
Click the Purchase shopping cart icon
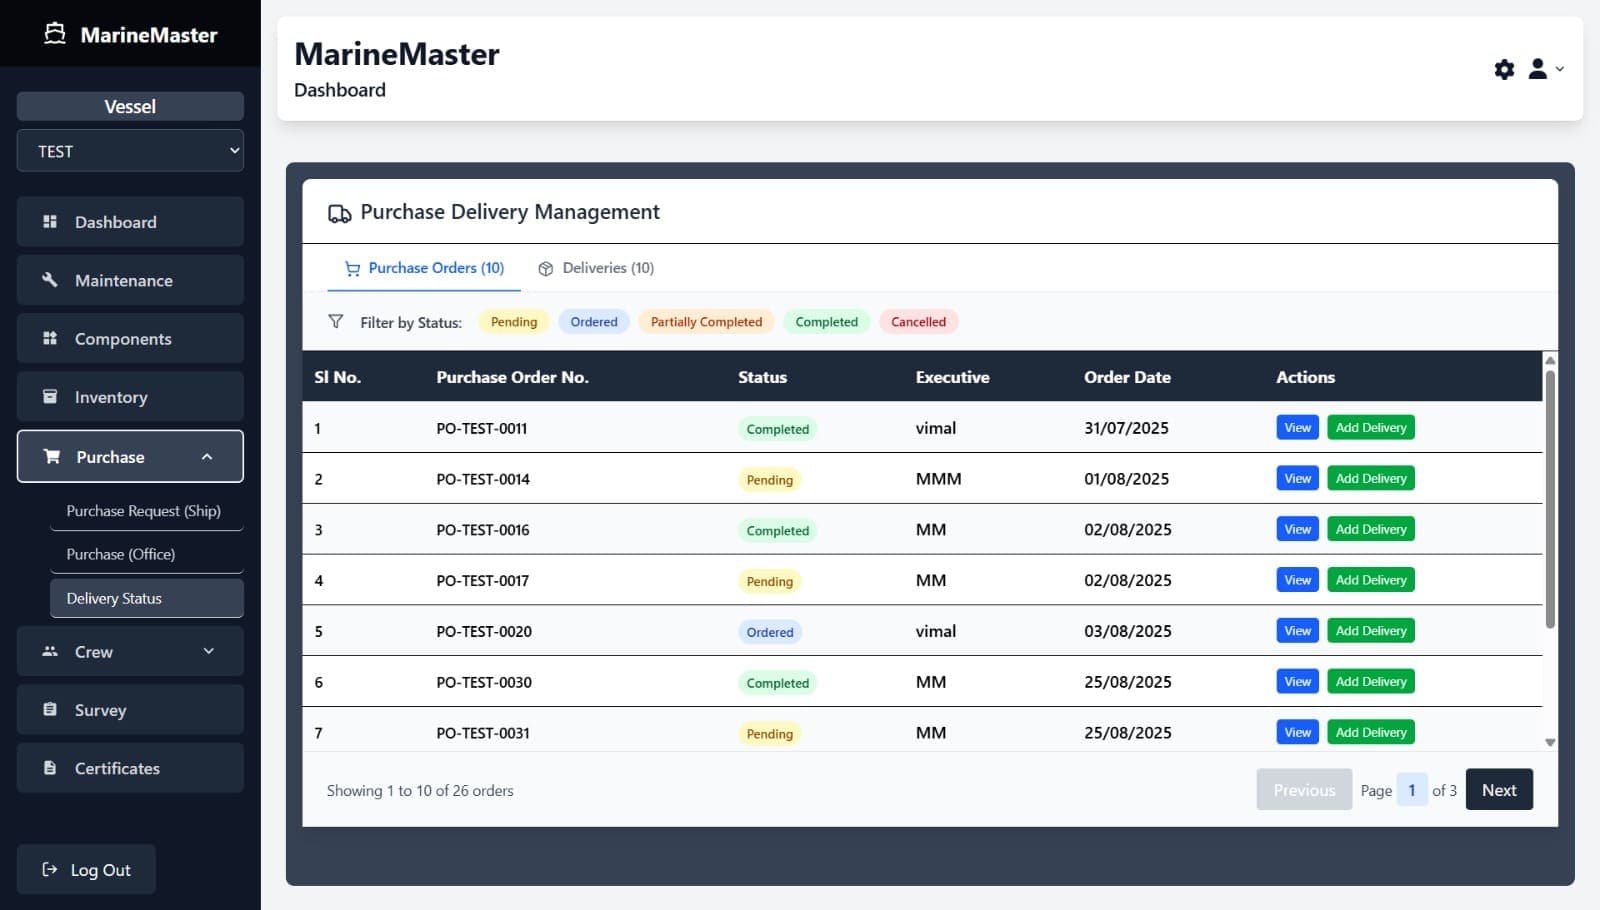49,456
